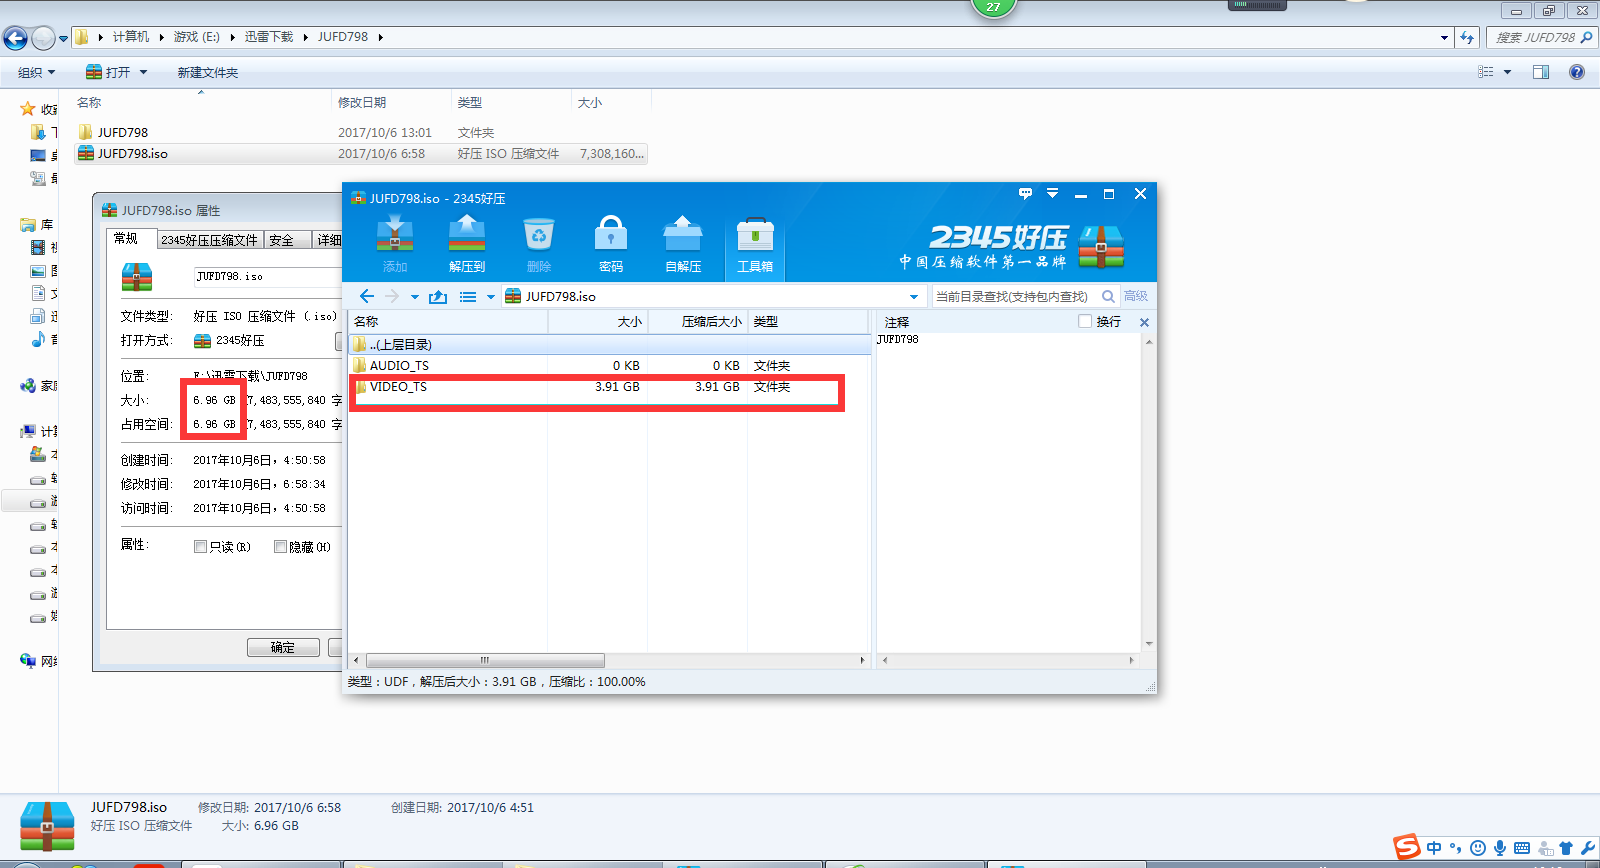This screenshot has width=1600, height=868.
Task: Click the 新建文件夹 (New folder) button
Action: point(208,72)
